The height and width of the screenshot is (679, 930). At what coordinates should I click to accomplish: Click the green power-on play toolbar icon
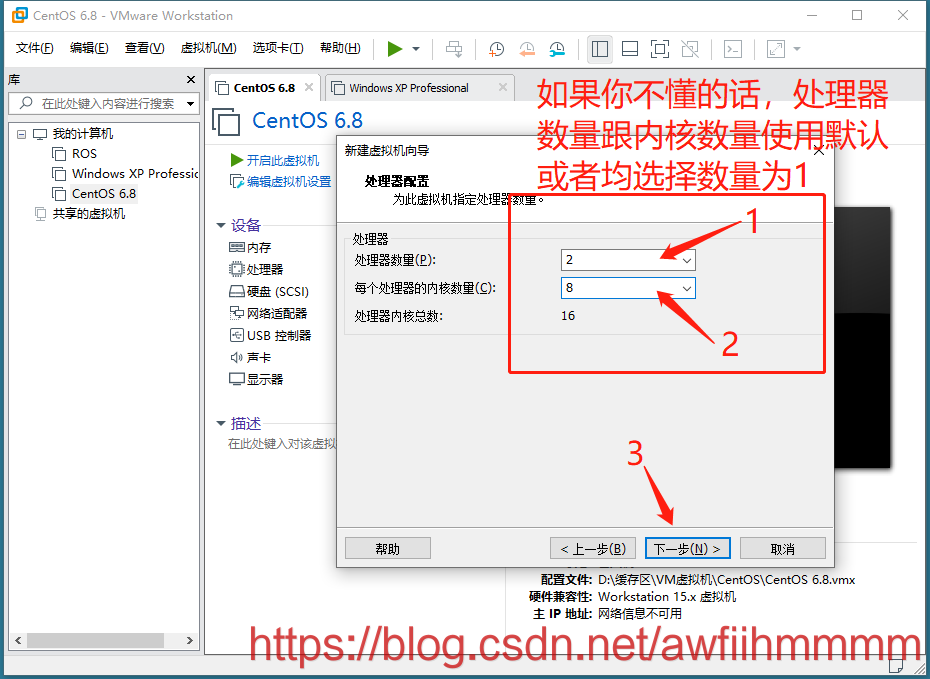[395, 49]
